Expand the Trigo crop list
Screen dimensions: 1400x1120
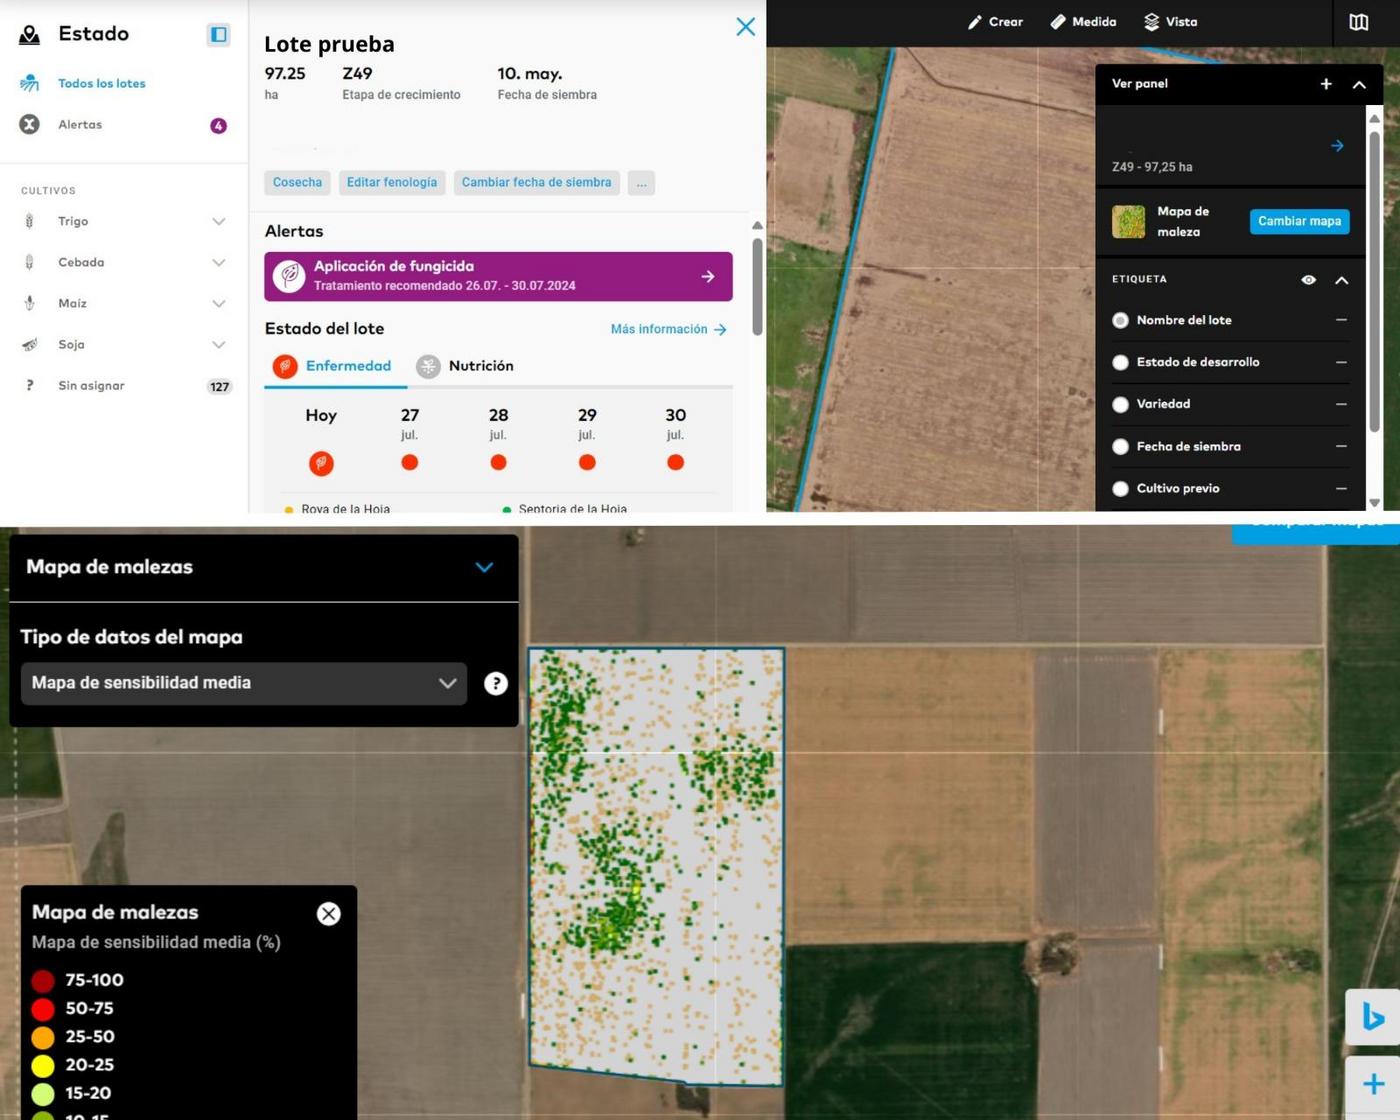pyautogui.click(x=218, y=222)
